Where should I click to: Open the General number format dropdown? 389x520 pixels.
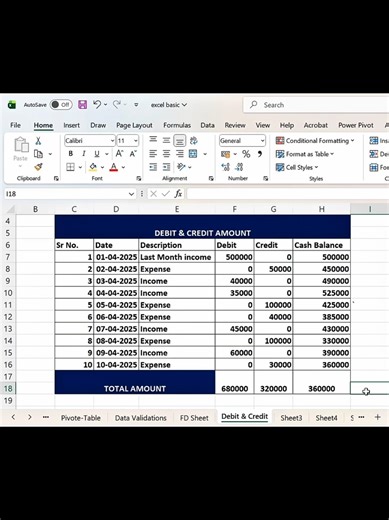(x=262, y=141)
